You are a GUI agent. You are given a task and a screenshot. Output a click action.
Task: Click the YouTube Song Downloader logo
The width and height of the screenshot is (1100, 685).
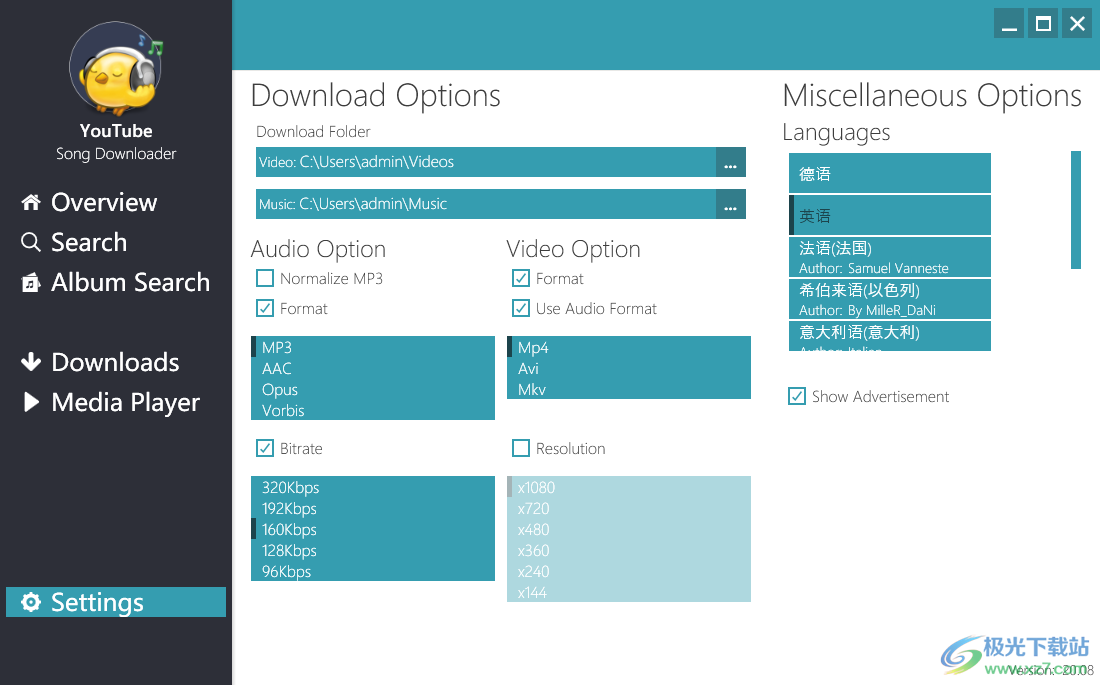click(115, 68)
